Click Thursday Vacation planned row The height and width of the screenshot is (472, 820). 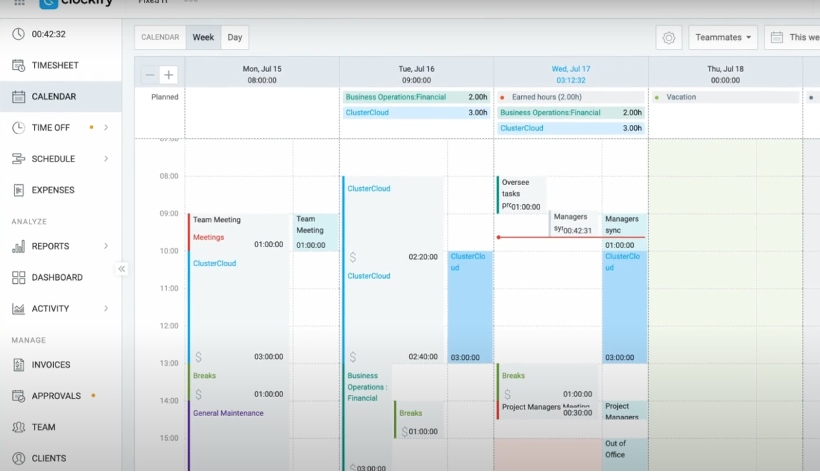pyautogui.click(x=725, y=97)
